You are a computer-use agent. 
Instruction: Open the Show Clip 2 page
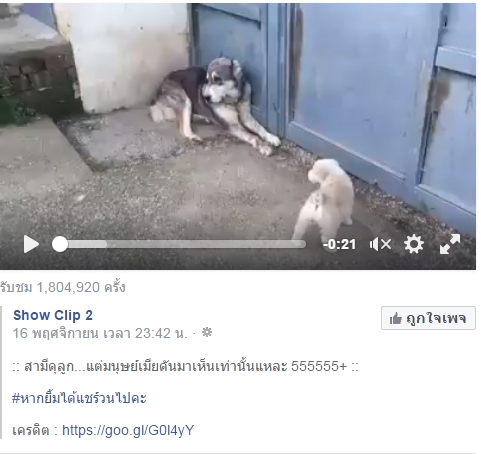[x=53, y=315]
